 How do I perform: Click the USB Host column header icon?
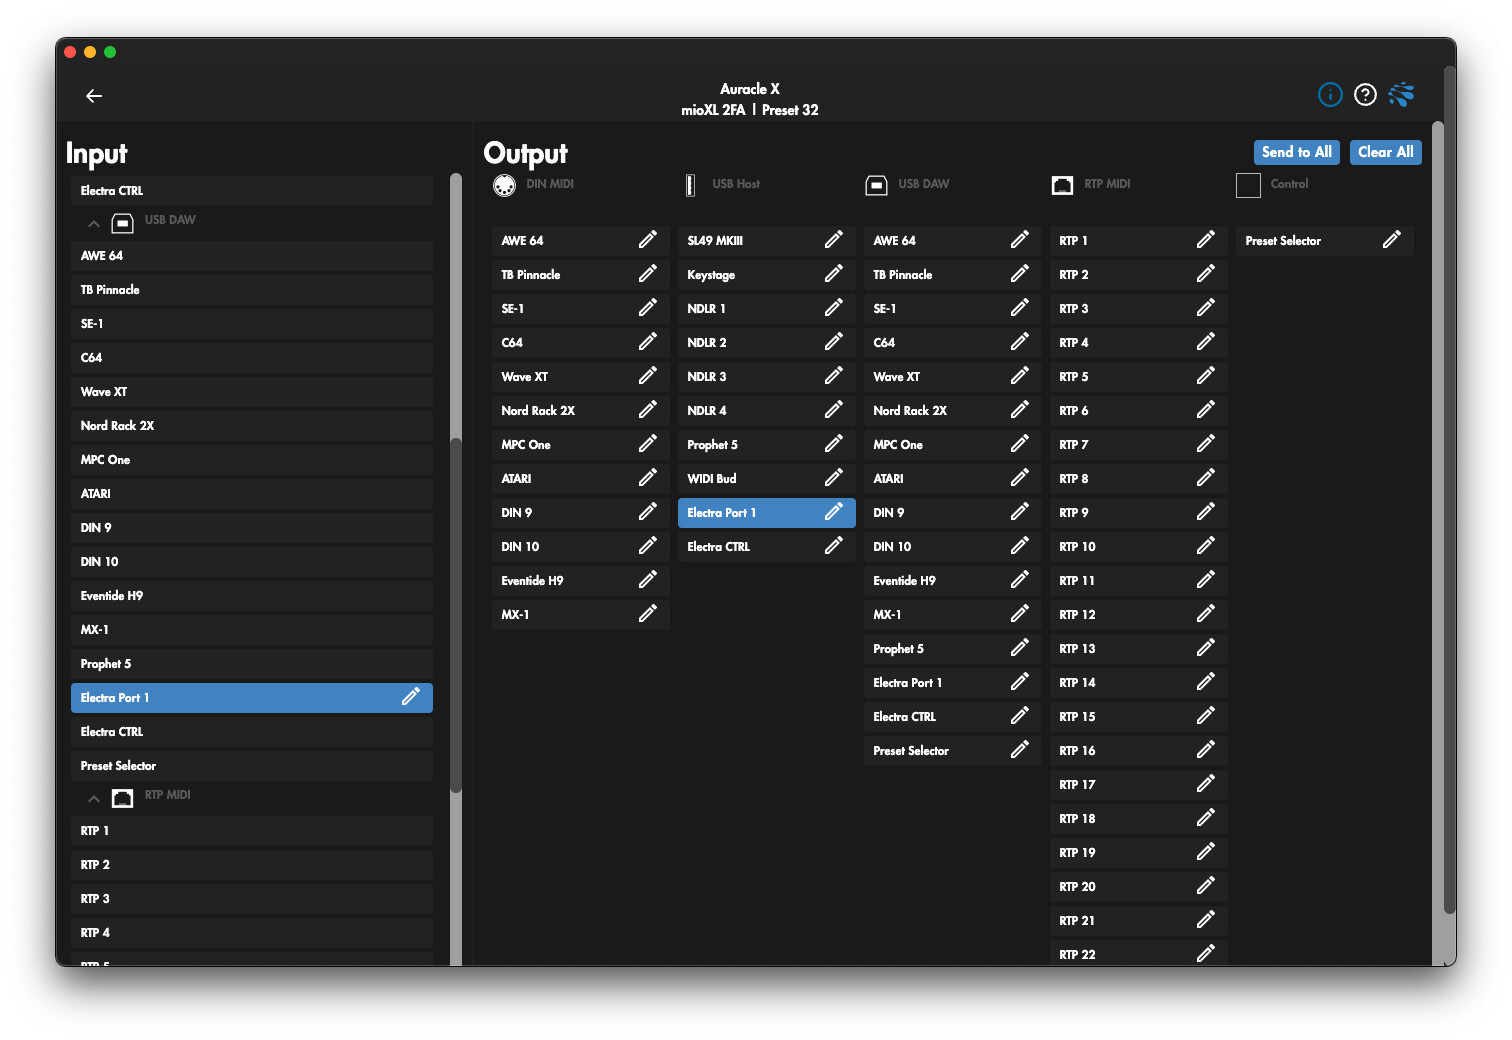[x=690, y=184]
